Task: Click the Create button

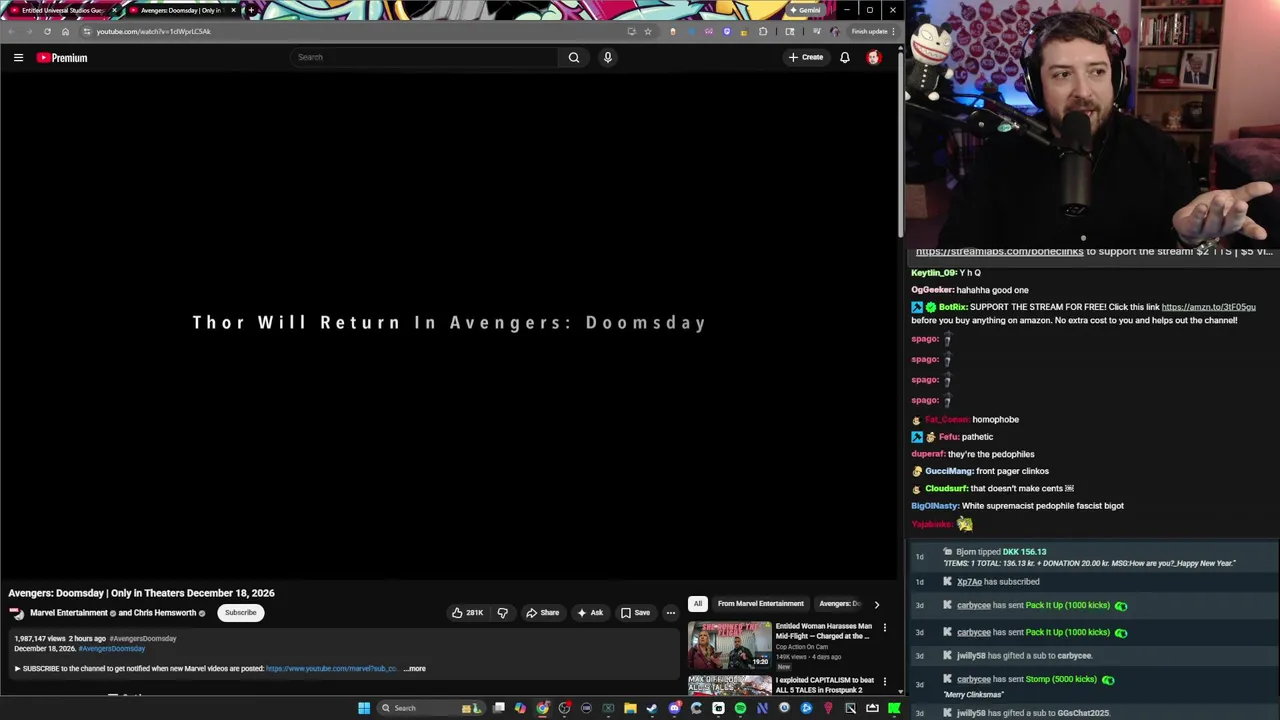Action: coord(806,57)
